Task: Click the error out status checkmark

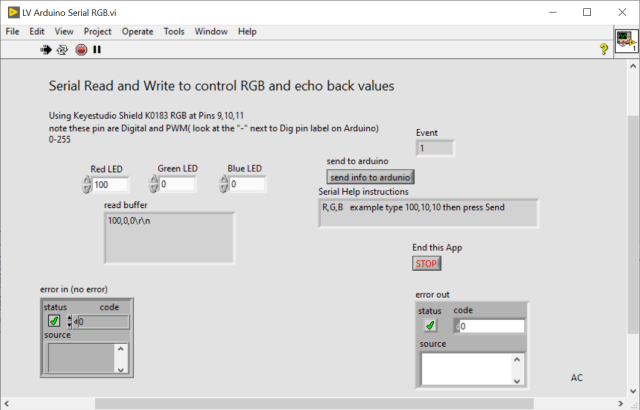Action: click(x=430, y=325)
